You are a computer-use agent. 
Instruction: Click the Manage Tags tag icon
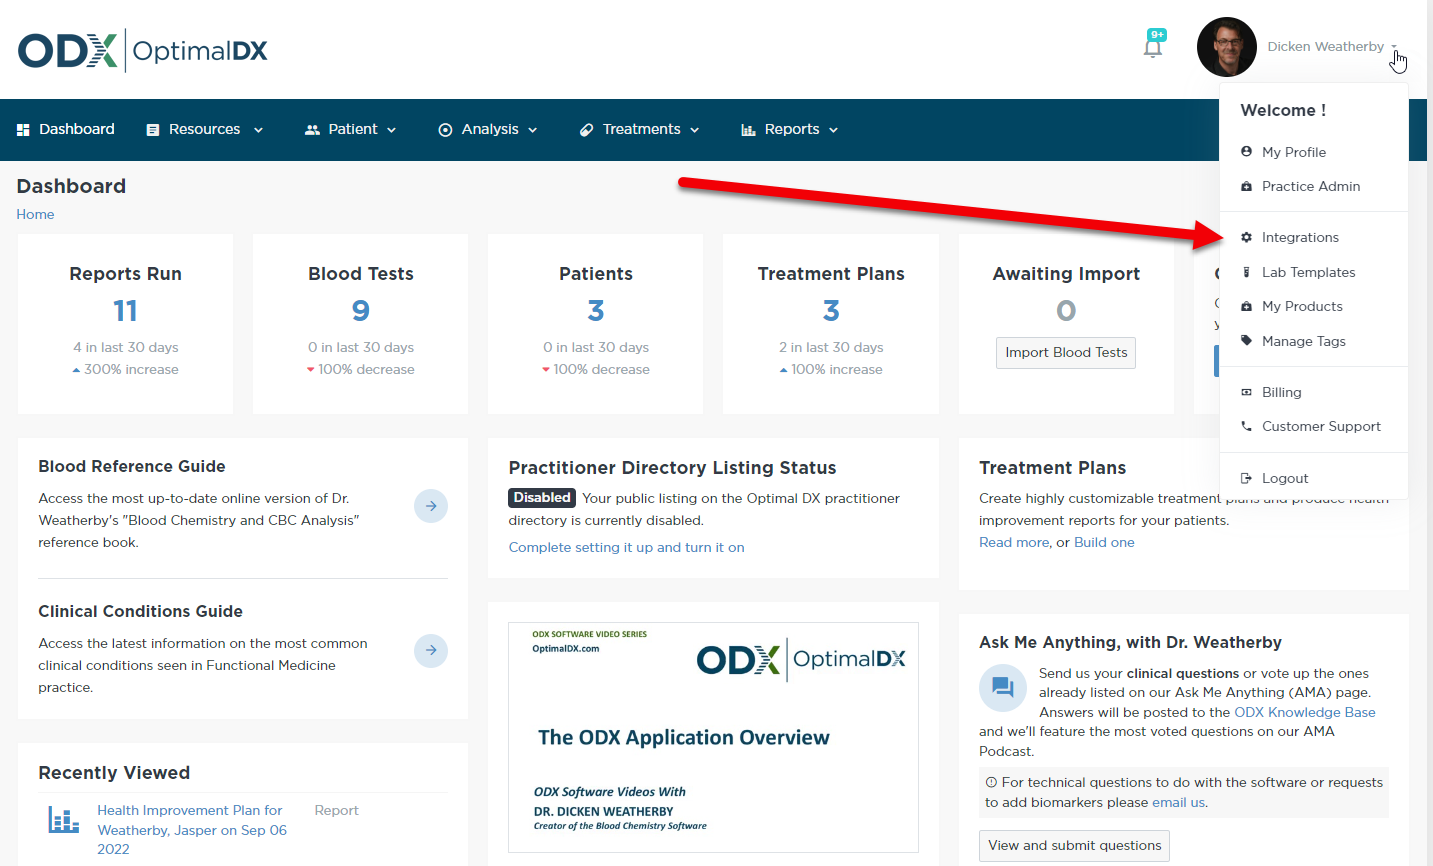click(1246, 341)
